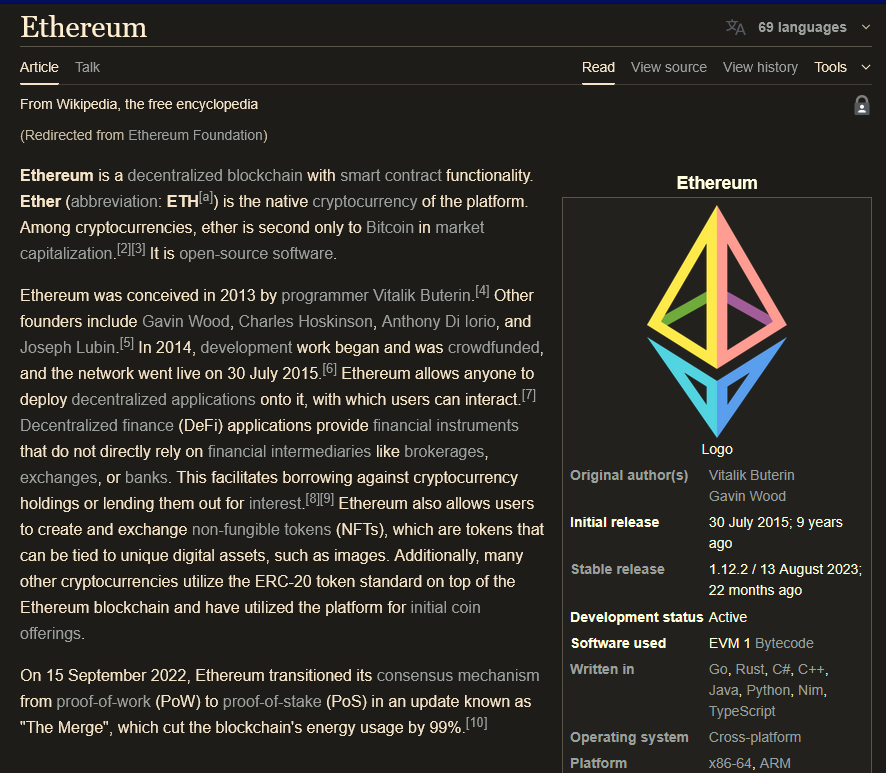Open the smart contract link
This screenshot has height=773, width=886.
tap(390, 176)
